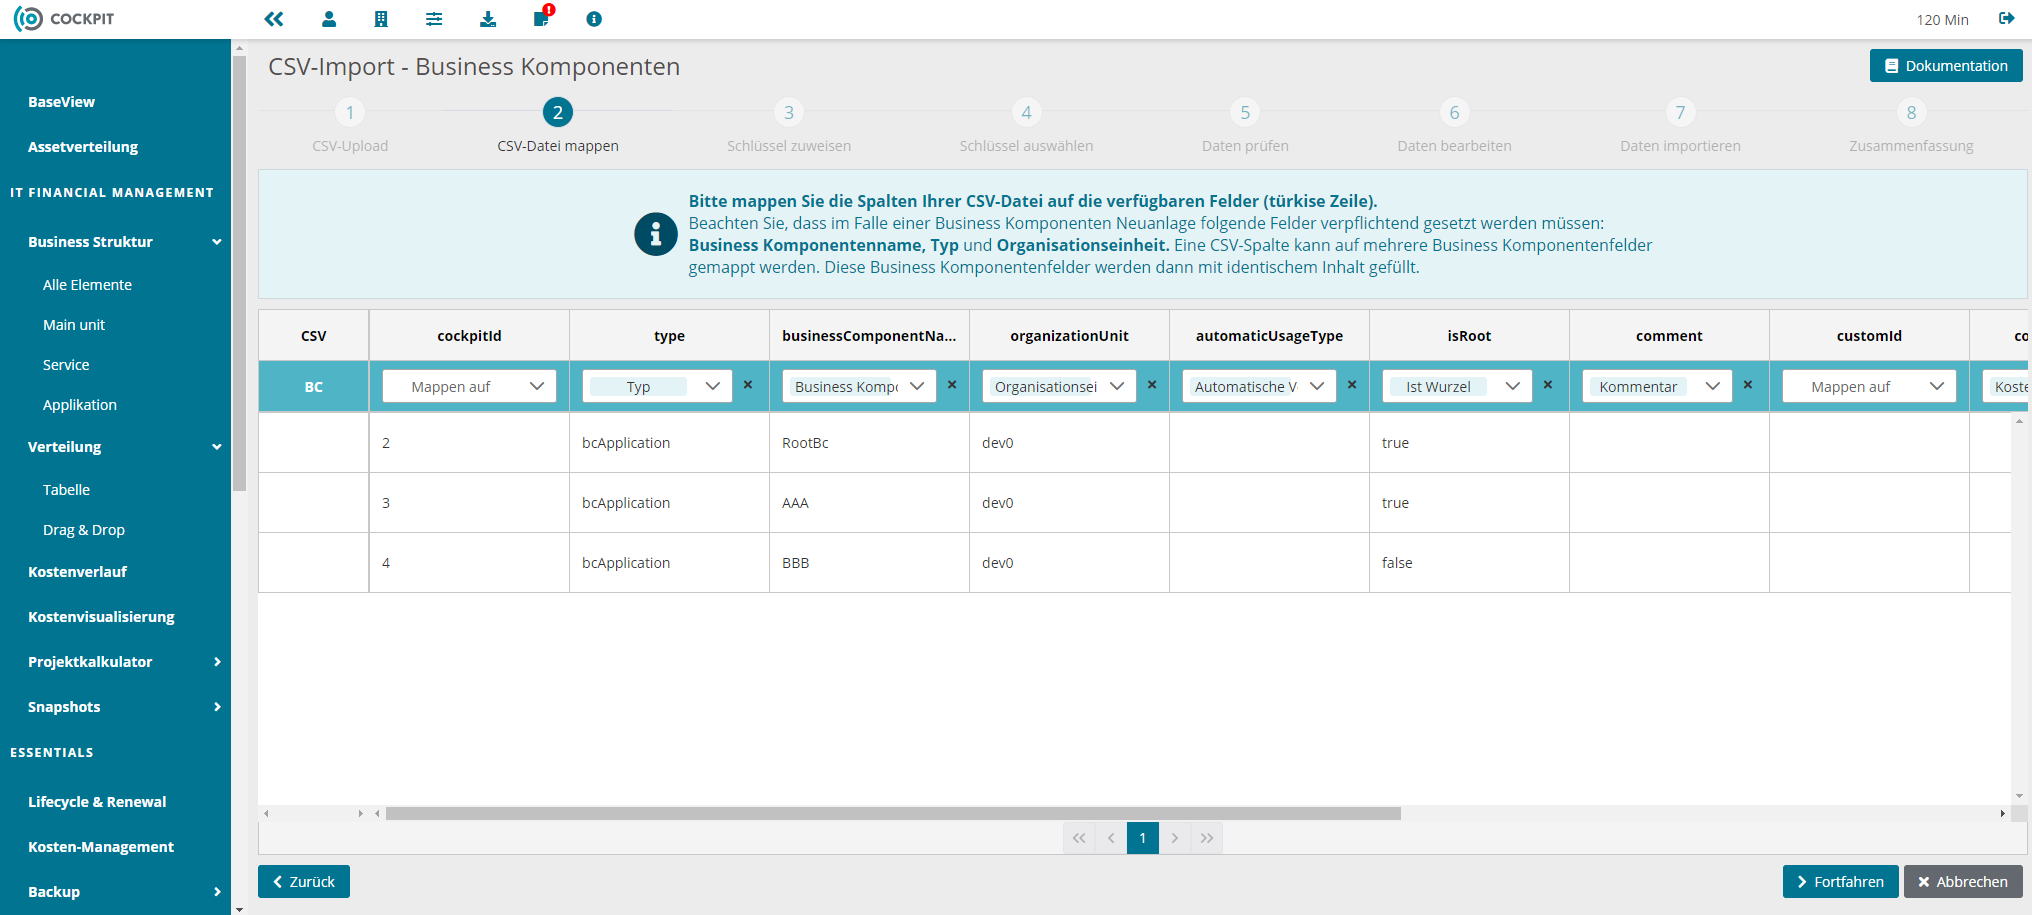The height and width of the screenshot is (915, 2032).
Task: Click the 'false' isRoot cell
Action: 1469,563
